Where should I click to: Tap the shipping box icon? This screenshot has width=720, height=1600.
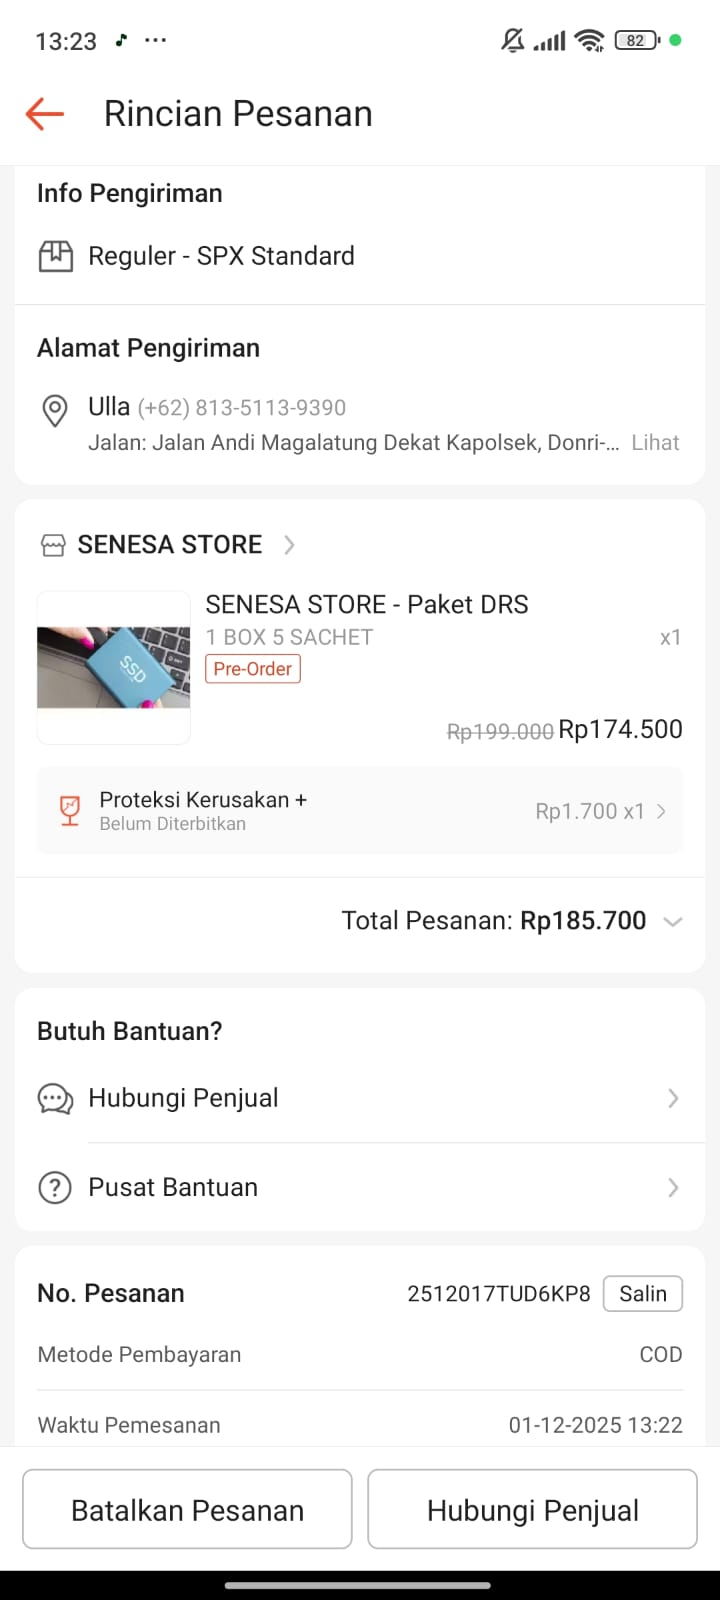pyautogui.click(x=56, y=256)
